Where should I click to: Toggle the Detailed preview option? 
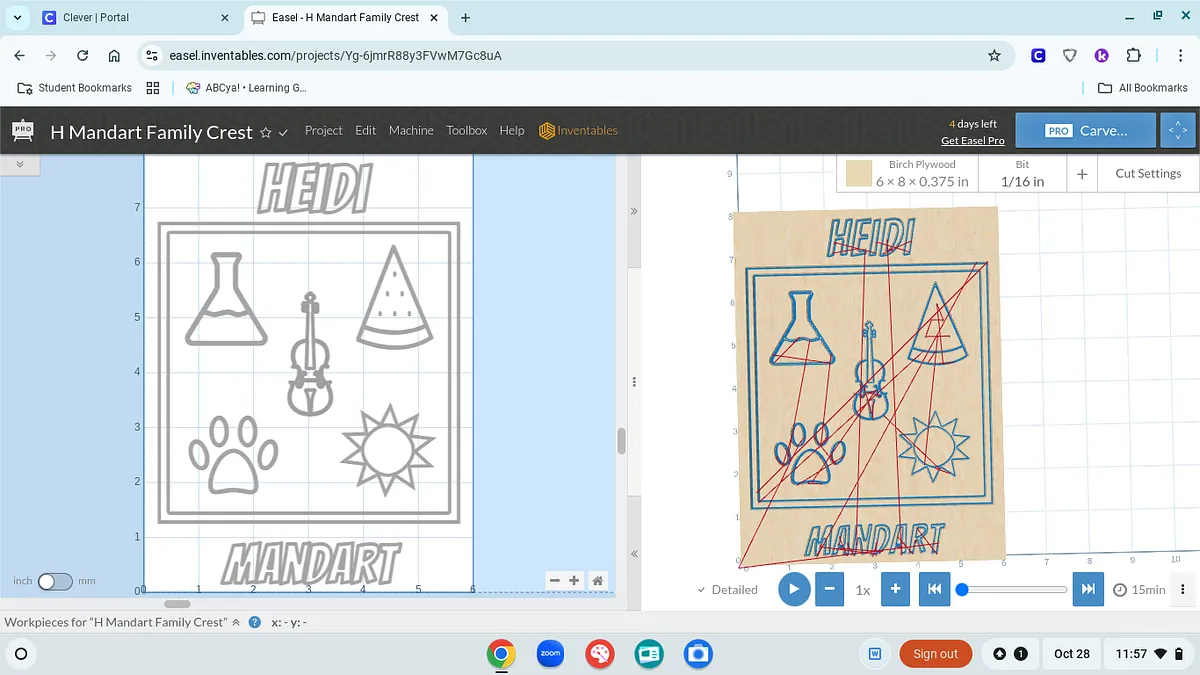point(727,590)
